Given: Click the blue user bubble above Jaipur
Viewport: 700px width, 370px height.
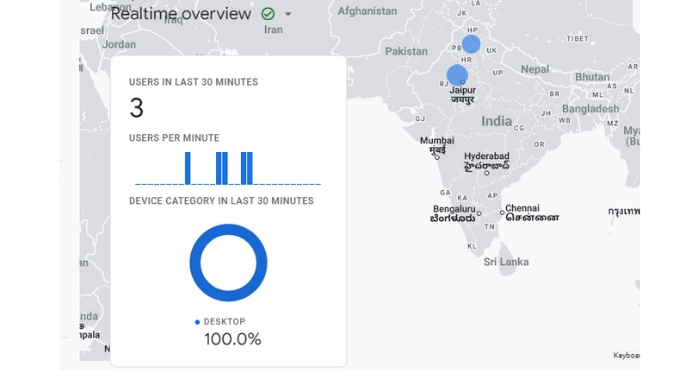Looking at the screenshot, I should pos(457,75).
